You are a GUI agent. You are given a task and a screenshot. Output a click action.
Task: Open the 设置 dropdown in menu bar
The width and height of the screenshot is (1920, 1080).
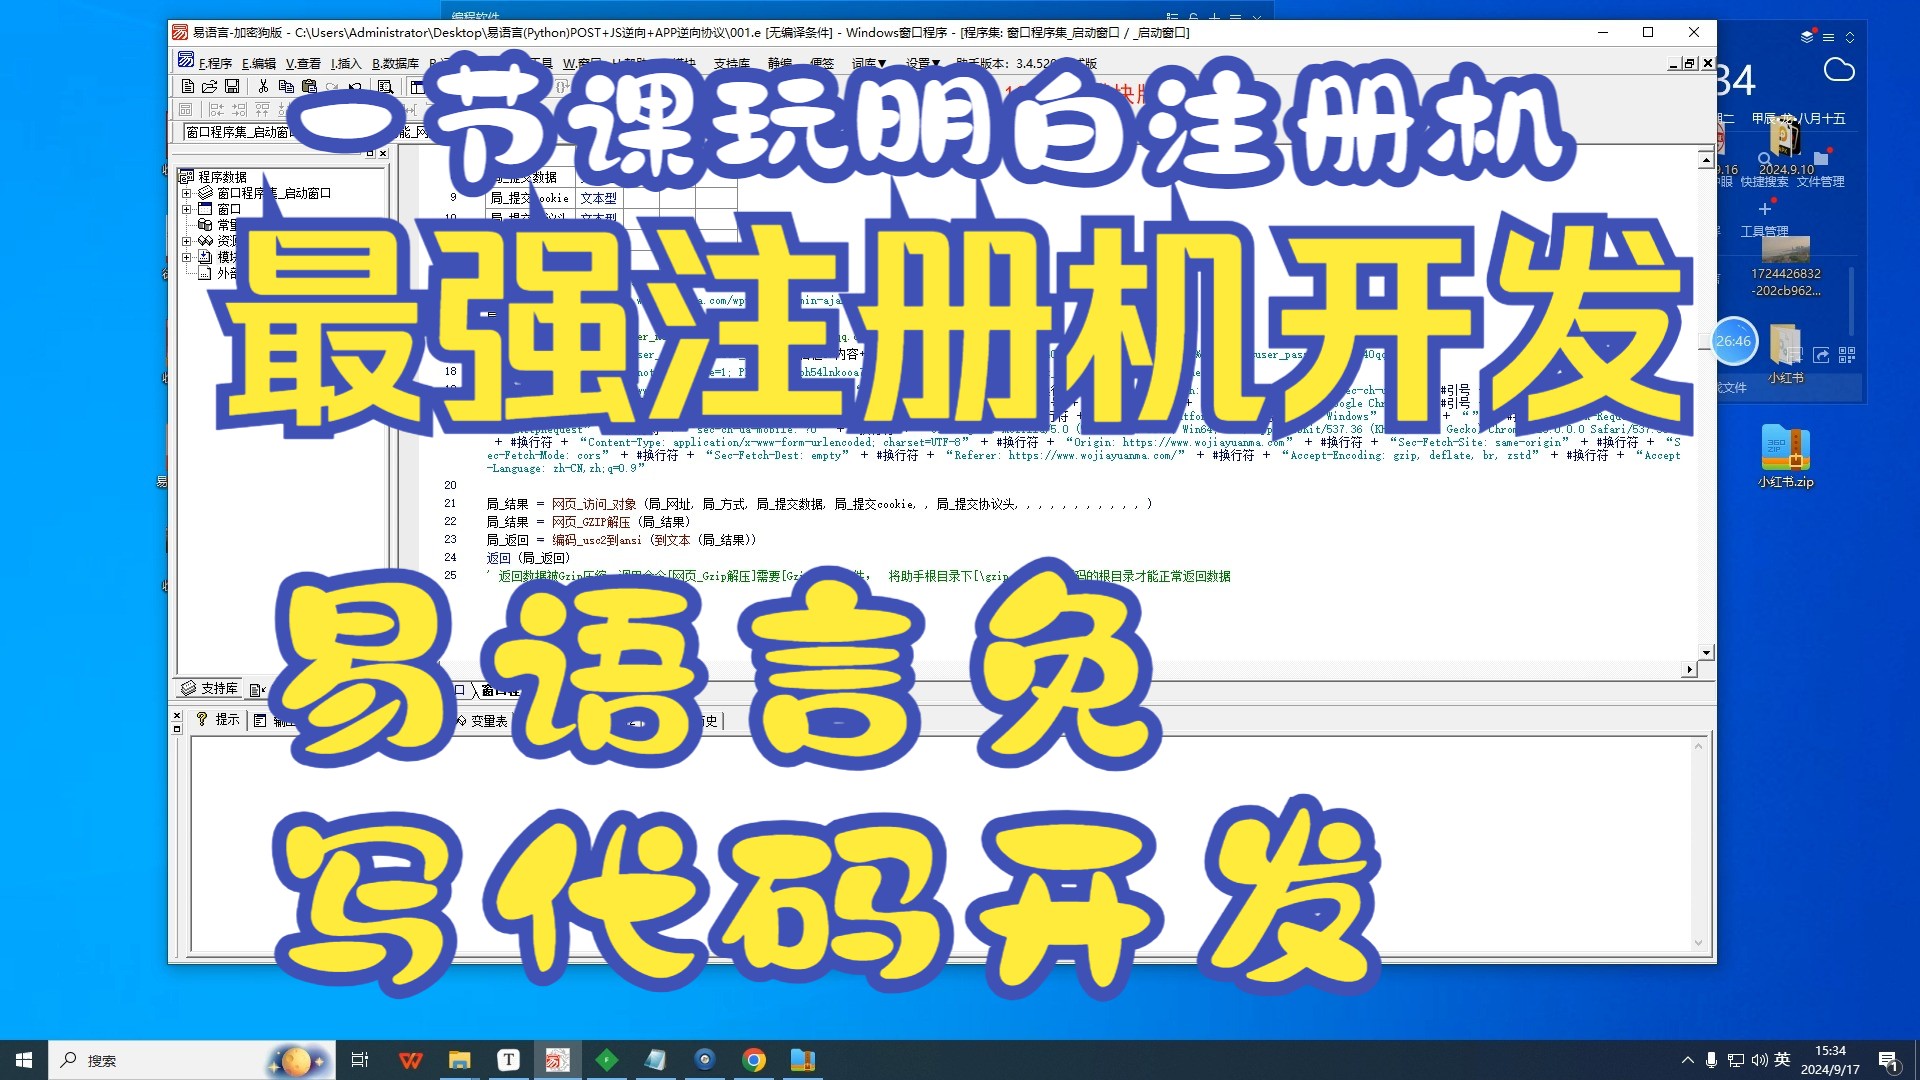[922, 63]
